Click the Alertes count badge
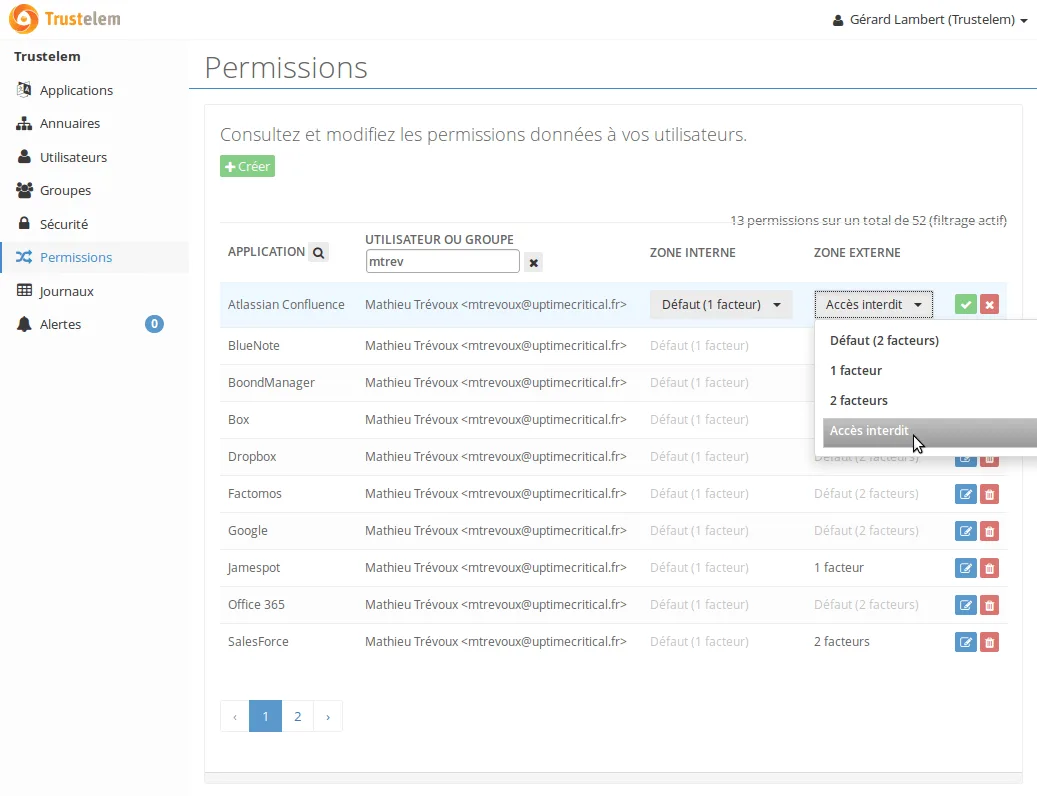This screenshot has width=1037, height=796. pos(154,324)
